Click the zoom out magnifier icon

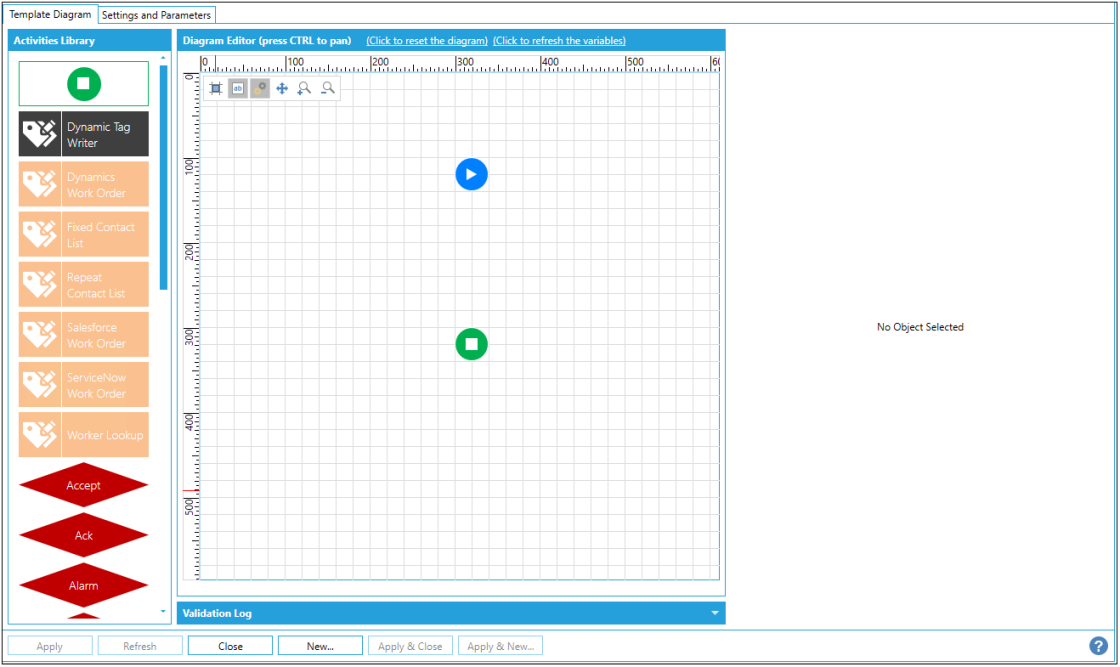(x=327, y=88)
